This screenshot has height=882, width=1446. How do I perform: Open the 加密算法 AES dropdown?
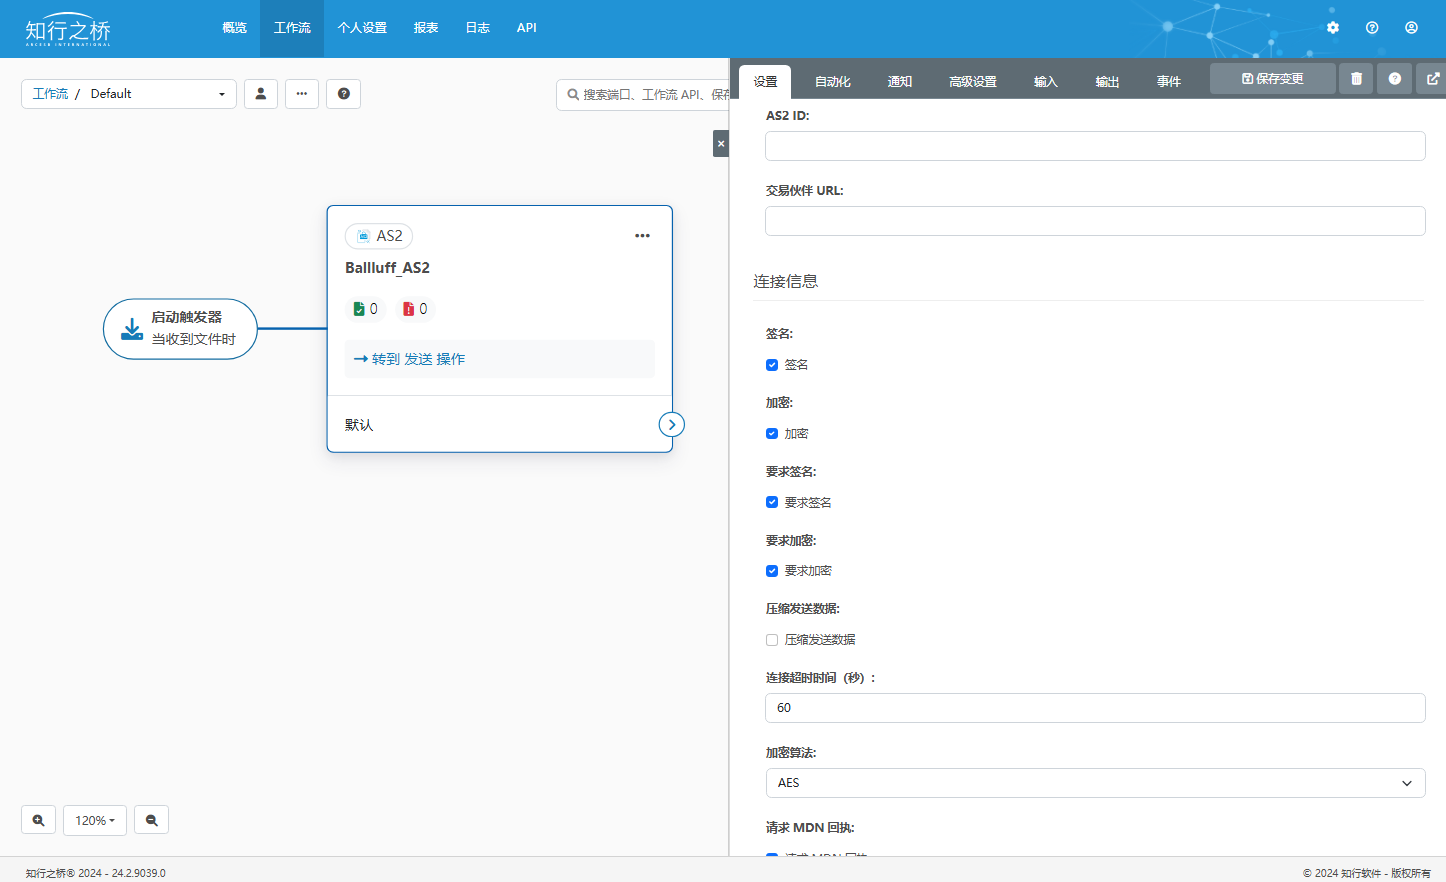click(1095, 783)
